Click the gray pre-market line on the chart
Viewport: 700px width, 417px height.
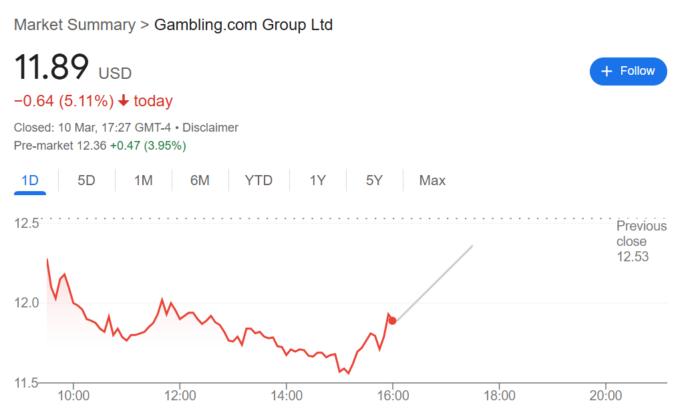(x=435, y=280)
